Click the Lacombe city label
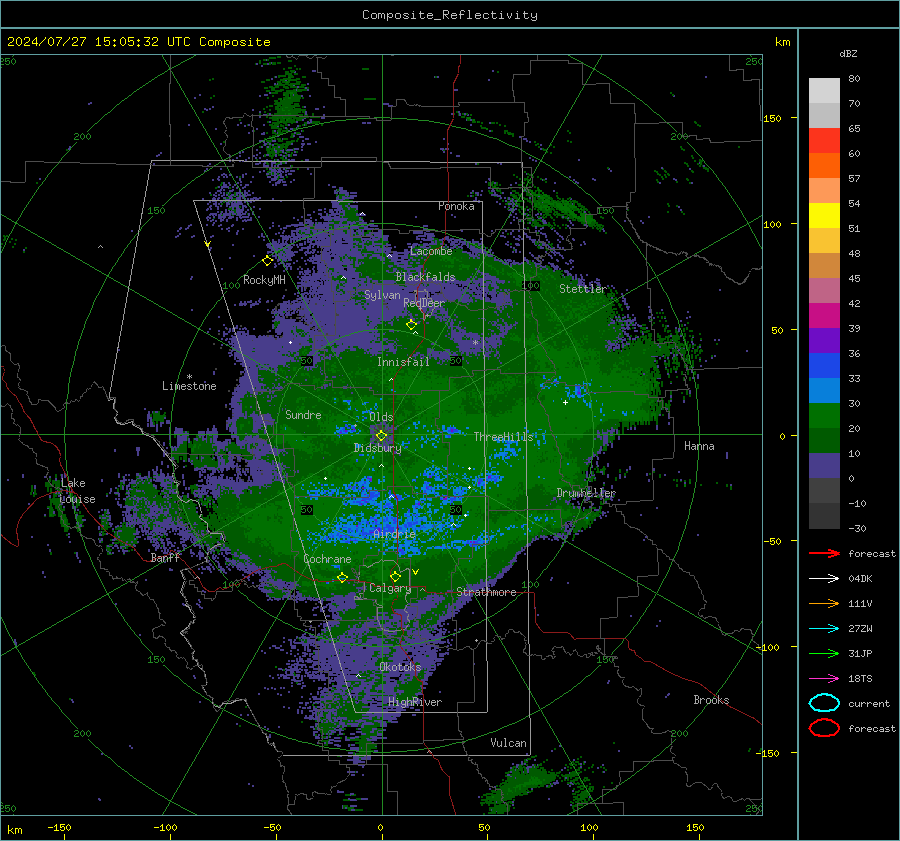This screenshot has height=841, width=900. tap(431, 251)
